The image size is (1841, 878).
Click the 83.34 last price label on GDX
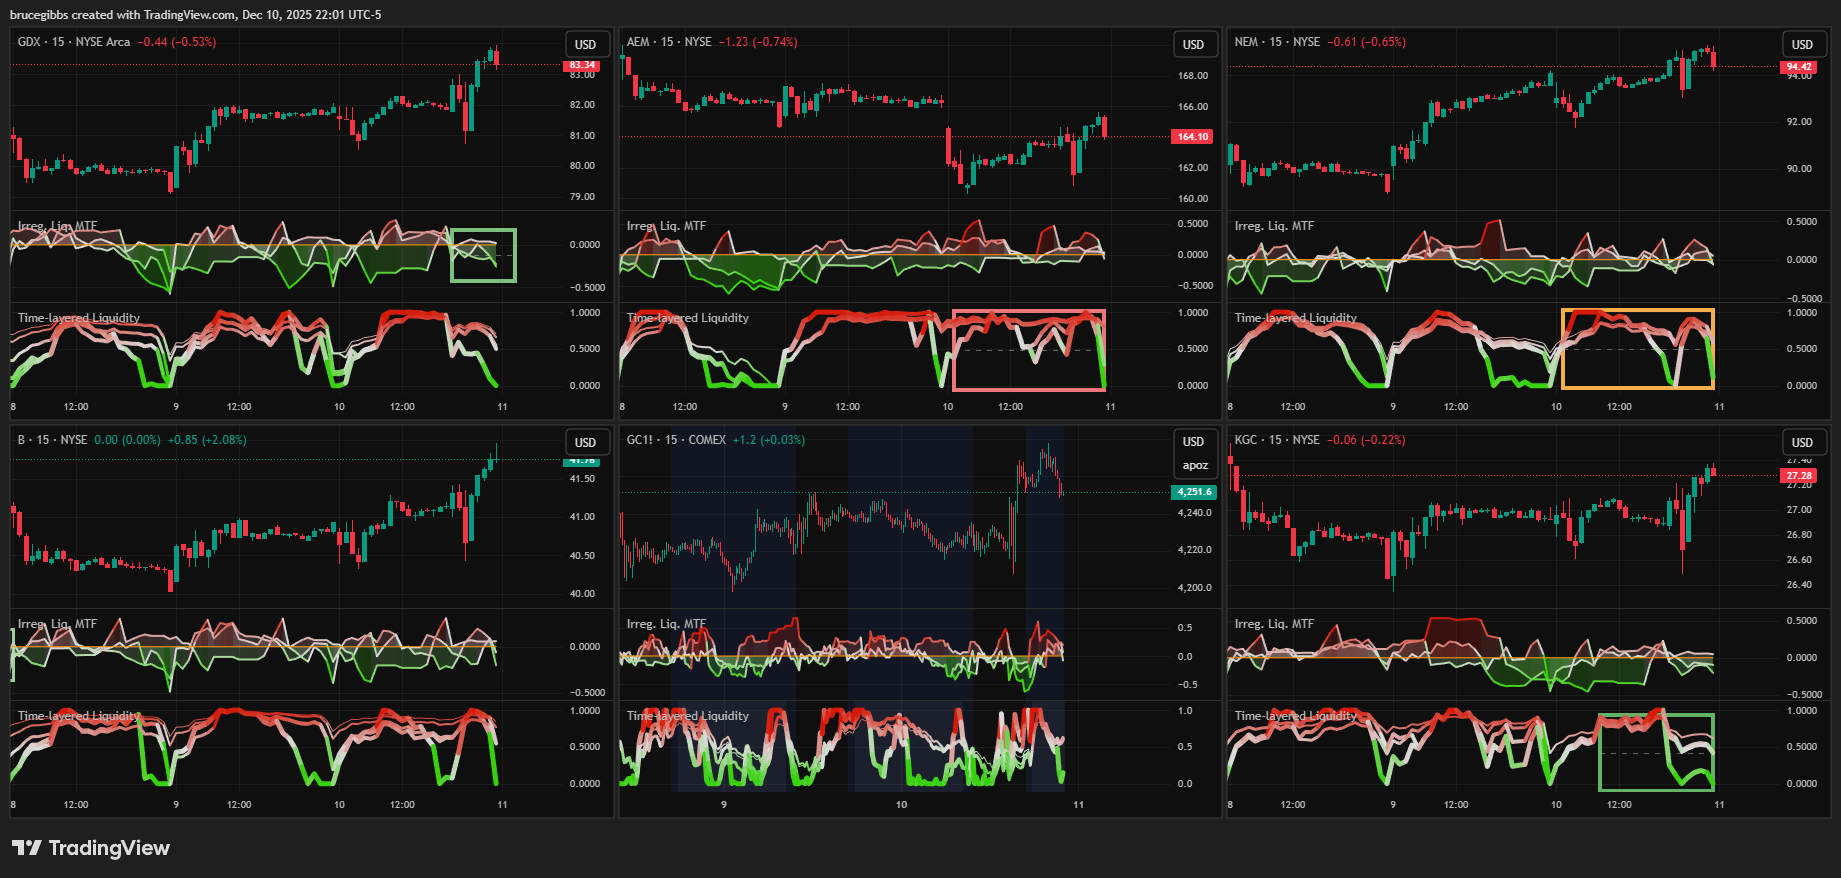582,65
